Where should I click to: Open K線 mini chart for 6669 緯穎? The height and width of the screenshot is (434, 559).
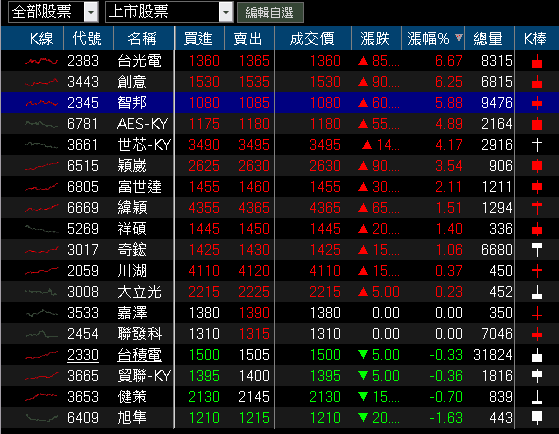coord(41,208)
